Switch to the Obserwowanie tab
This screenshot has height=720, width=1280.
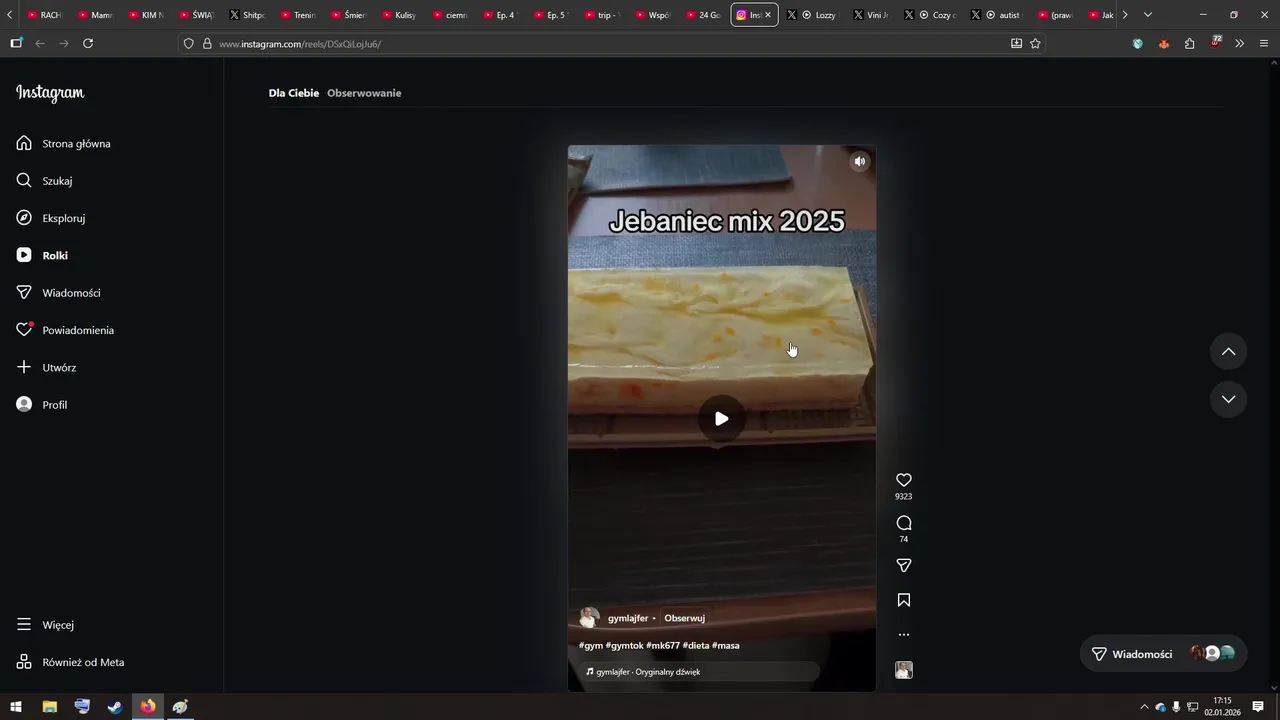(x=364, y=93)
